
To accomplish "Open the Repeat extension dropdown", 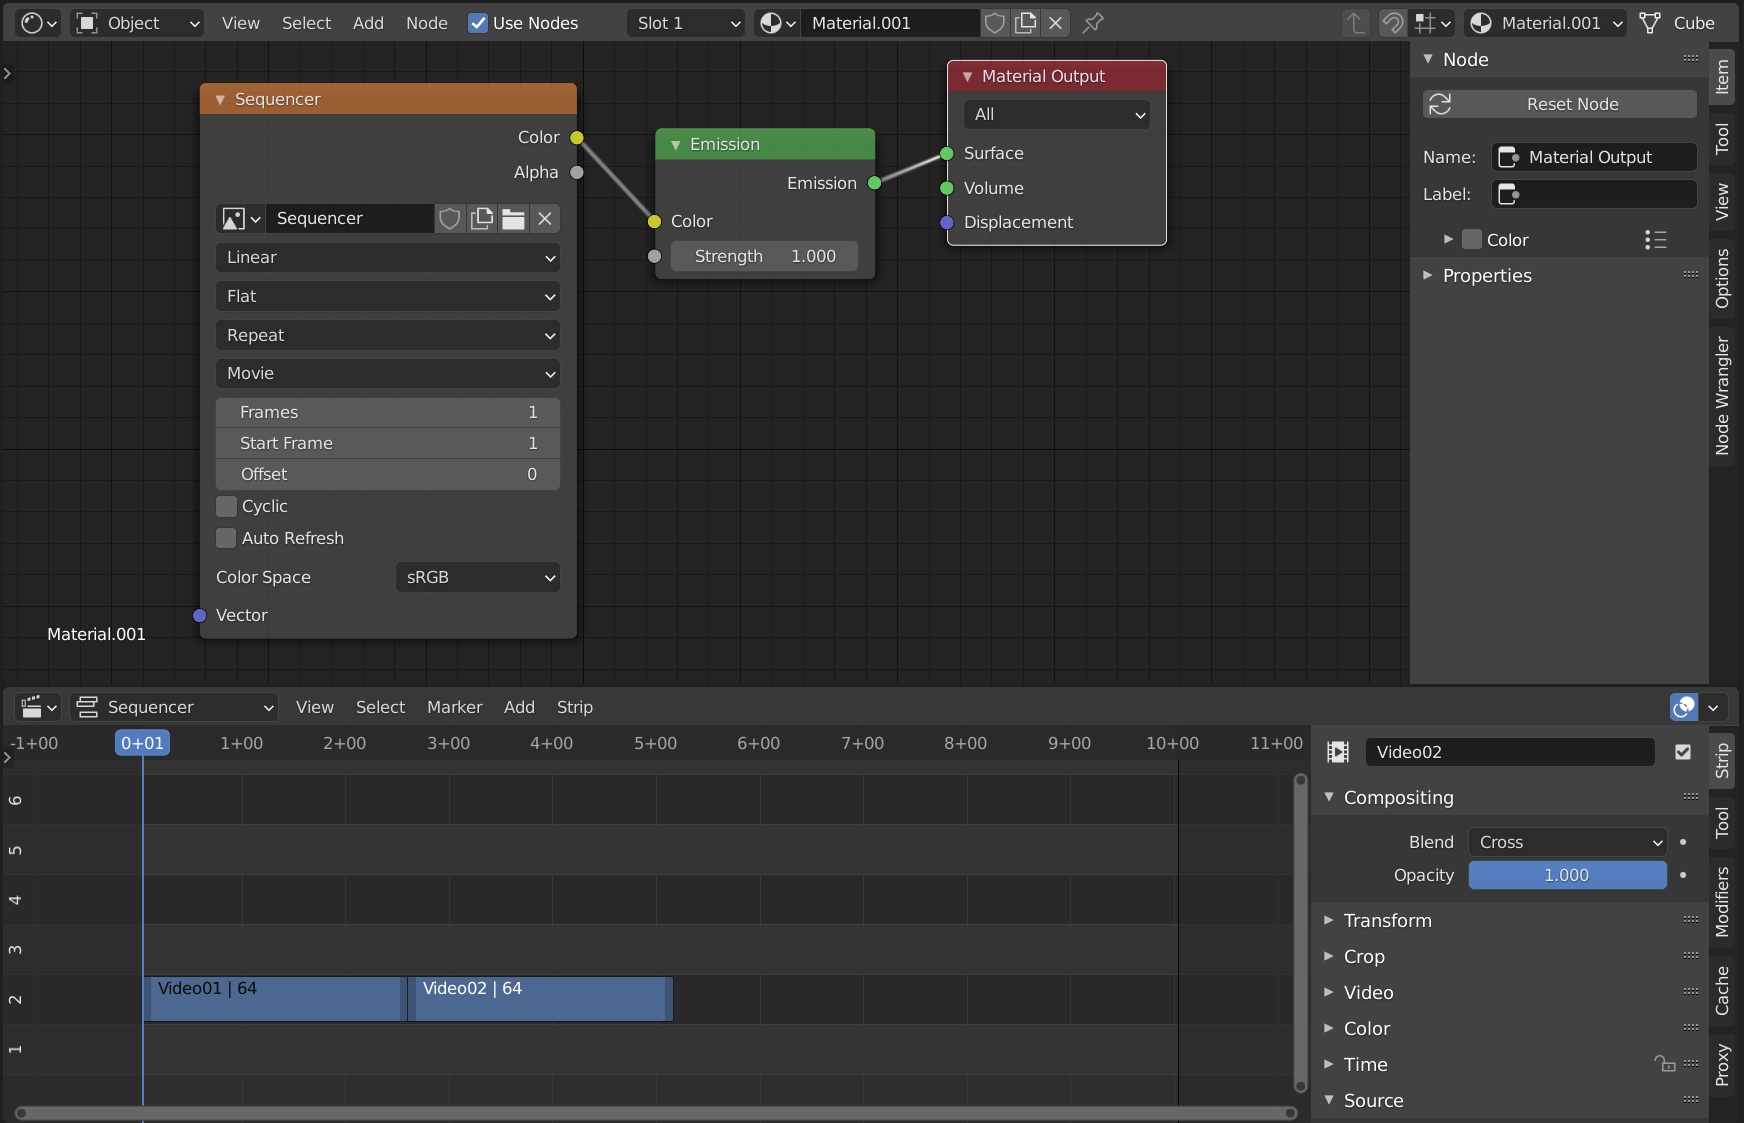I will click(388, 336).
